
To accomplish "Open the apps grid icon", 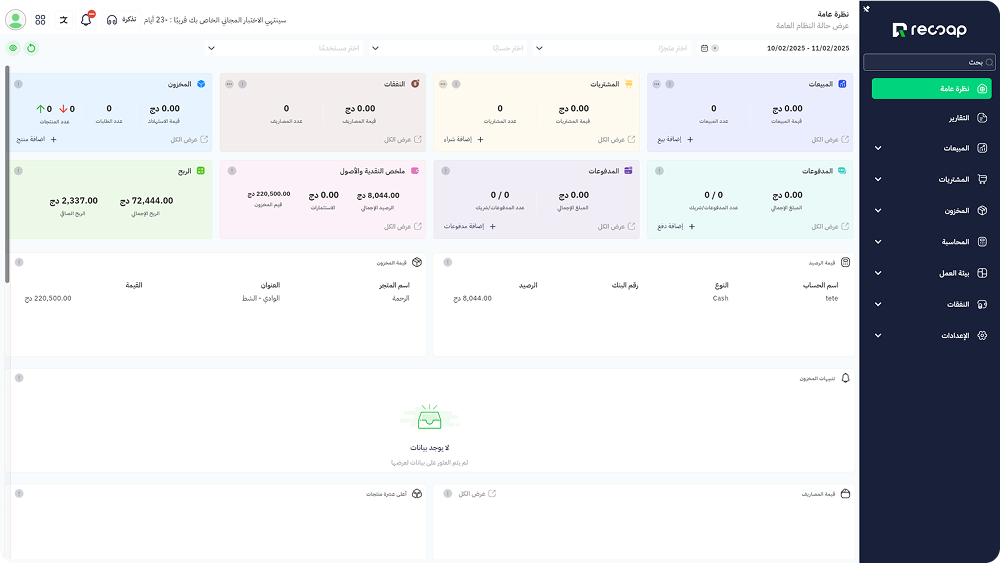I will [40, 19].
